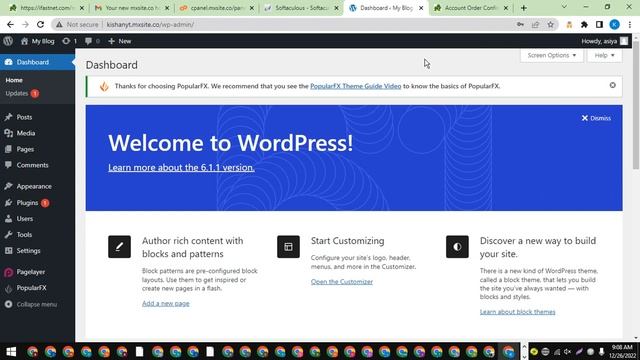Click the browser address bar URL
This screenshot has width=640, height=360.
[x=150, y=24]
